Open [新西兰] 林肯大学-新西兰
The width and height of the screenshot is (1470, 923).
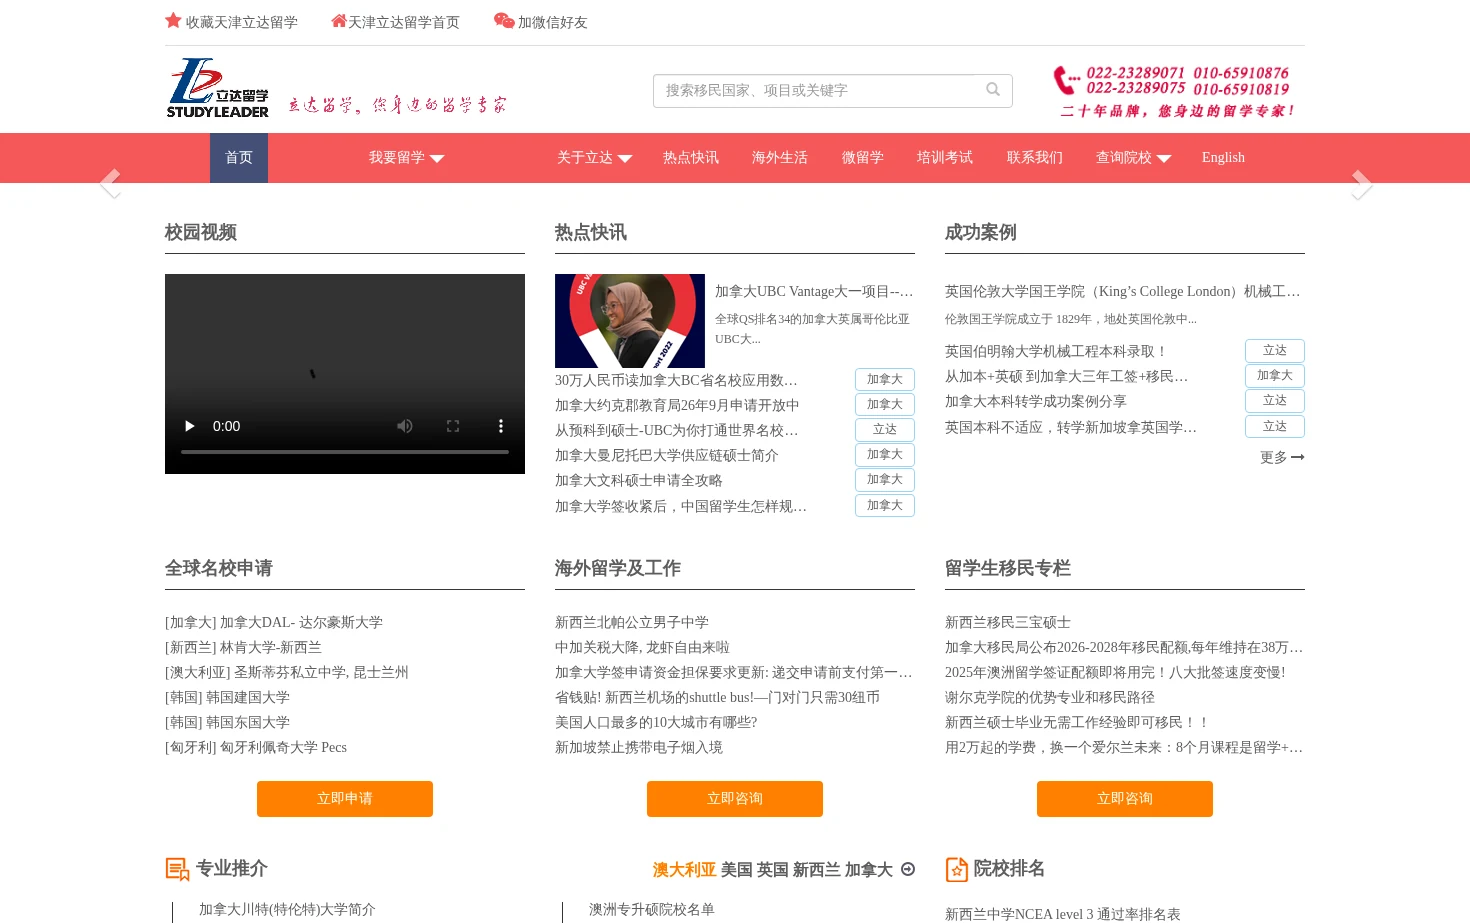(243, 648)
